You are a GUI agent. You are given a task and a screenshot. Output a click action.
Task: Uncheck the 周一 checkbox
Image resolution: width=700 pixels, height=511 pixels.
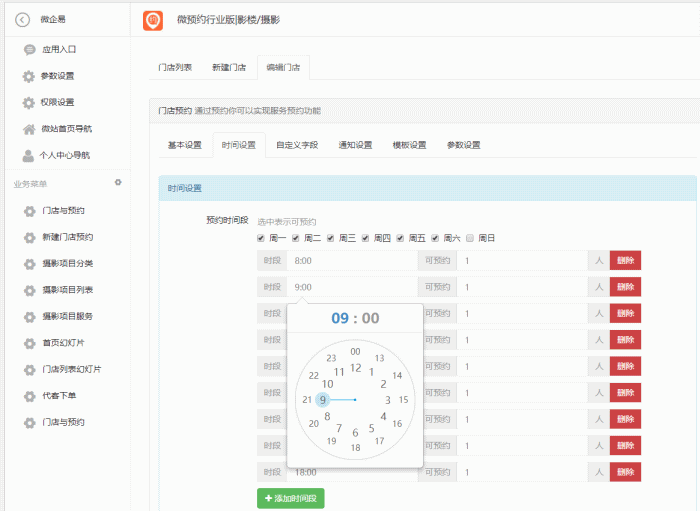tap(262, 238)
